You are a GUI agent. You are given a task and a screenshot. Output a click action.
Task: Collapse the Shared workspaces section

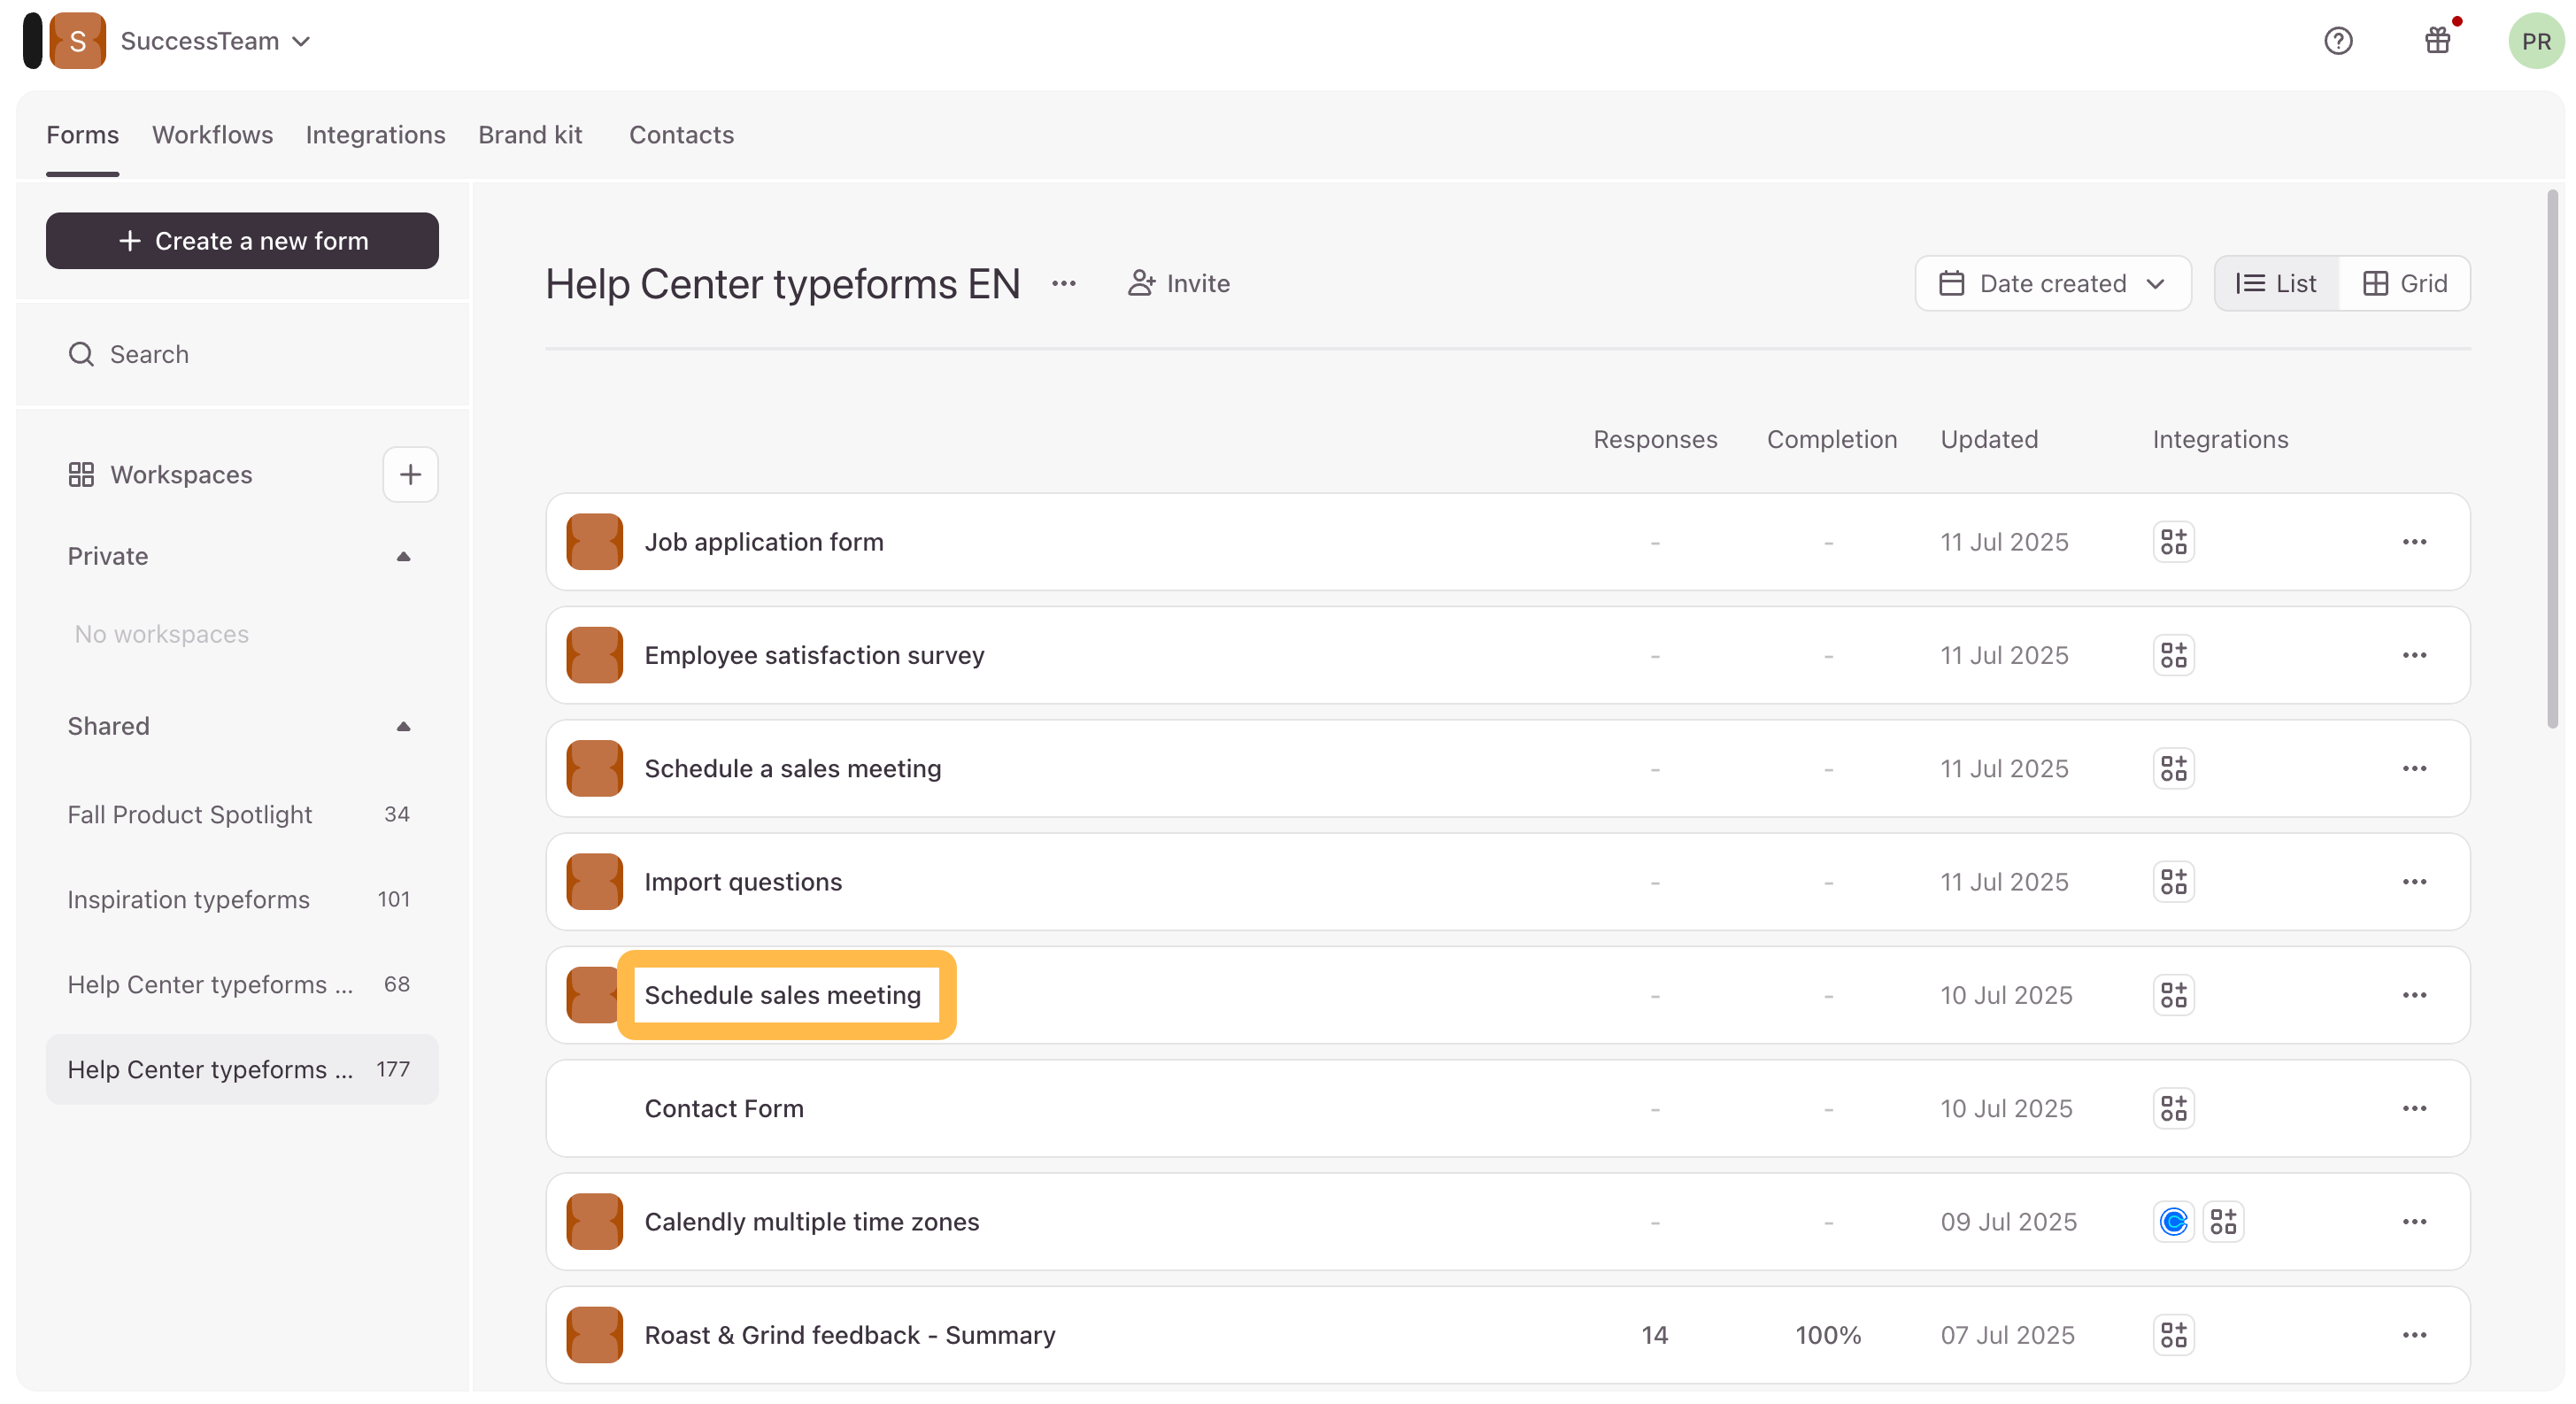point(404,726)
